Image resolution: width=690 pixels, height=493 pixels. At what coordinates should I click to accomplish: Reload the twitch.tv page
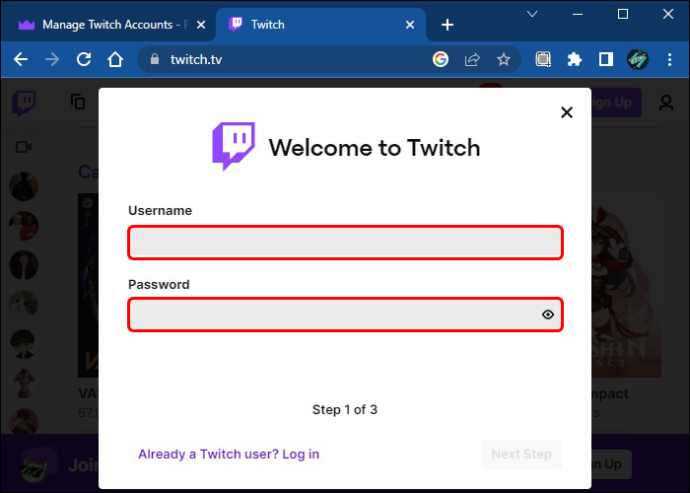84,59
